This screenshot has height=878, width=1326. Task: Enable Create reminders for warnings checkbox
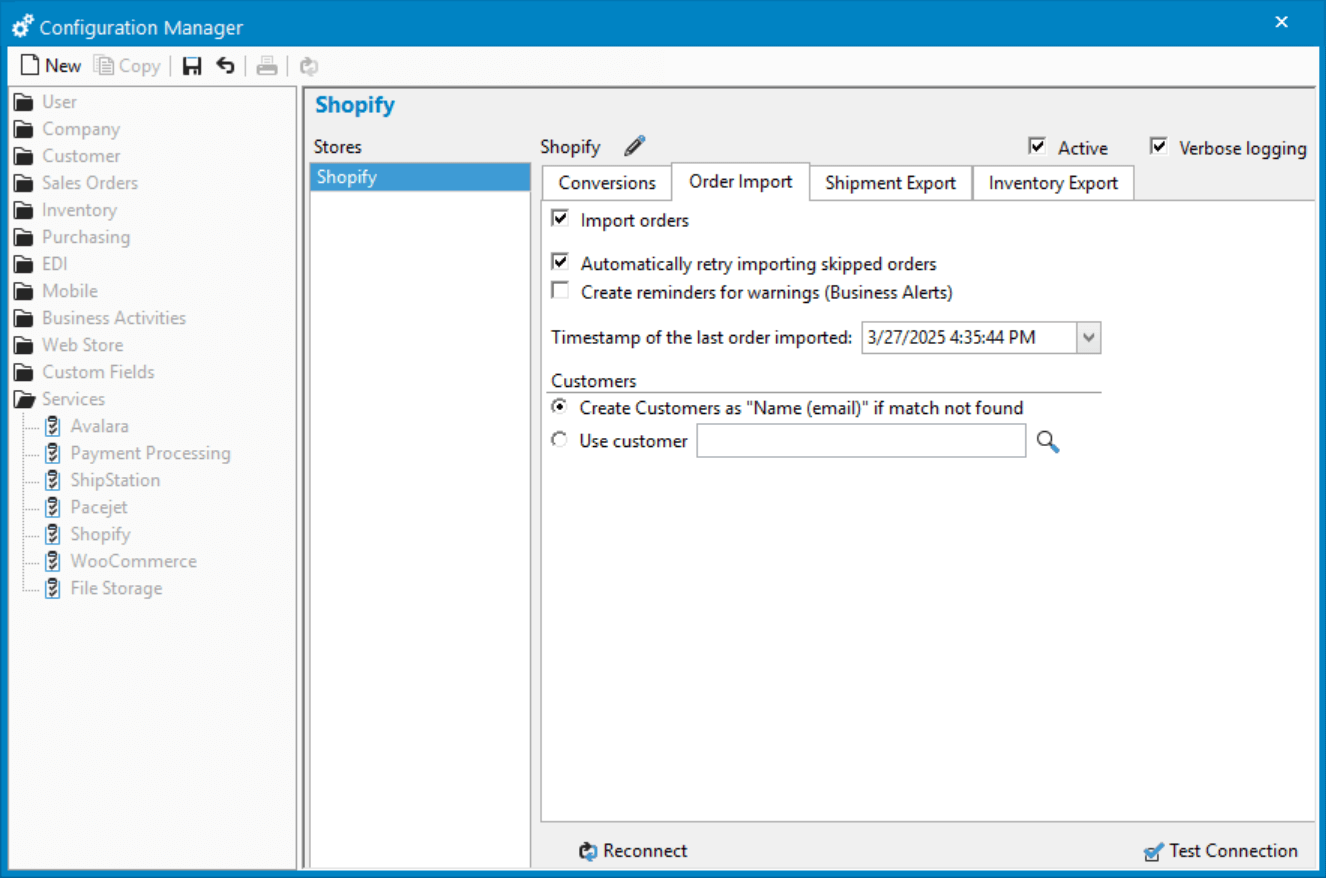tap(560, 291)
